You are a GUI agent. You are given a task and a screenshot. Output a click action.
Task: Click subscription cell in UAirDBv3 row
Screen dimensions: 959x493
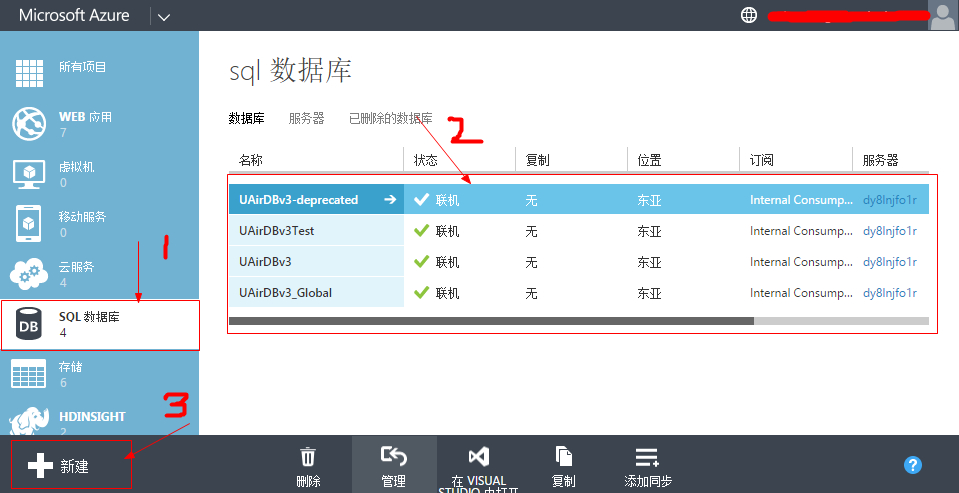pyautogui.click(x=801, y=262)
